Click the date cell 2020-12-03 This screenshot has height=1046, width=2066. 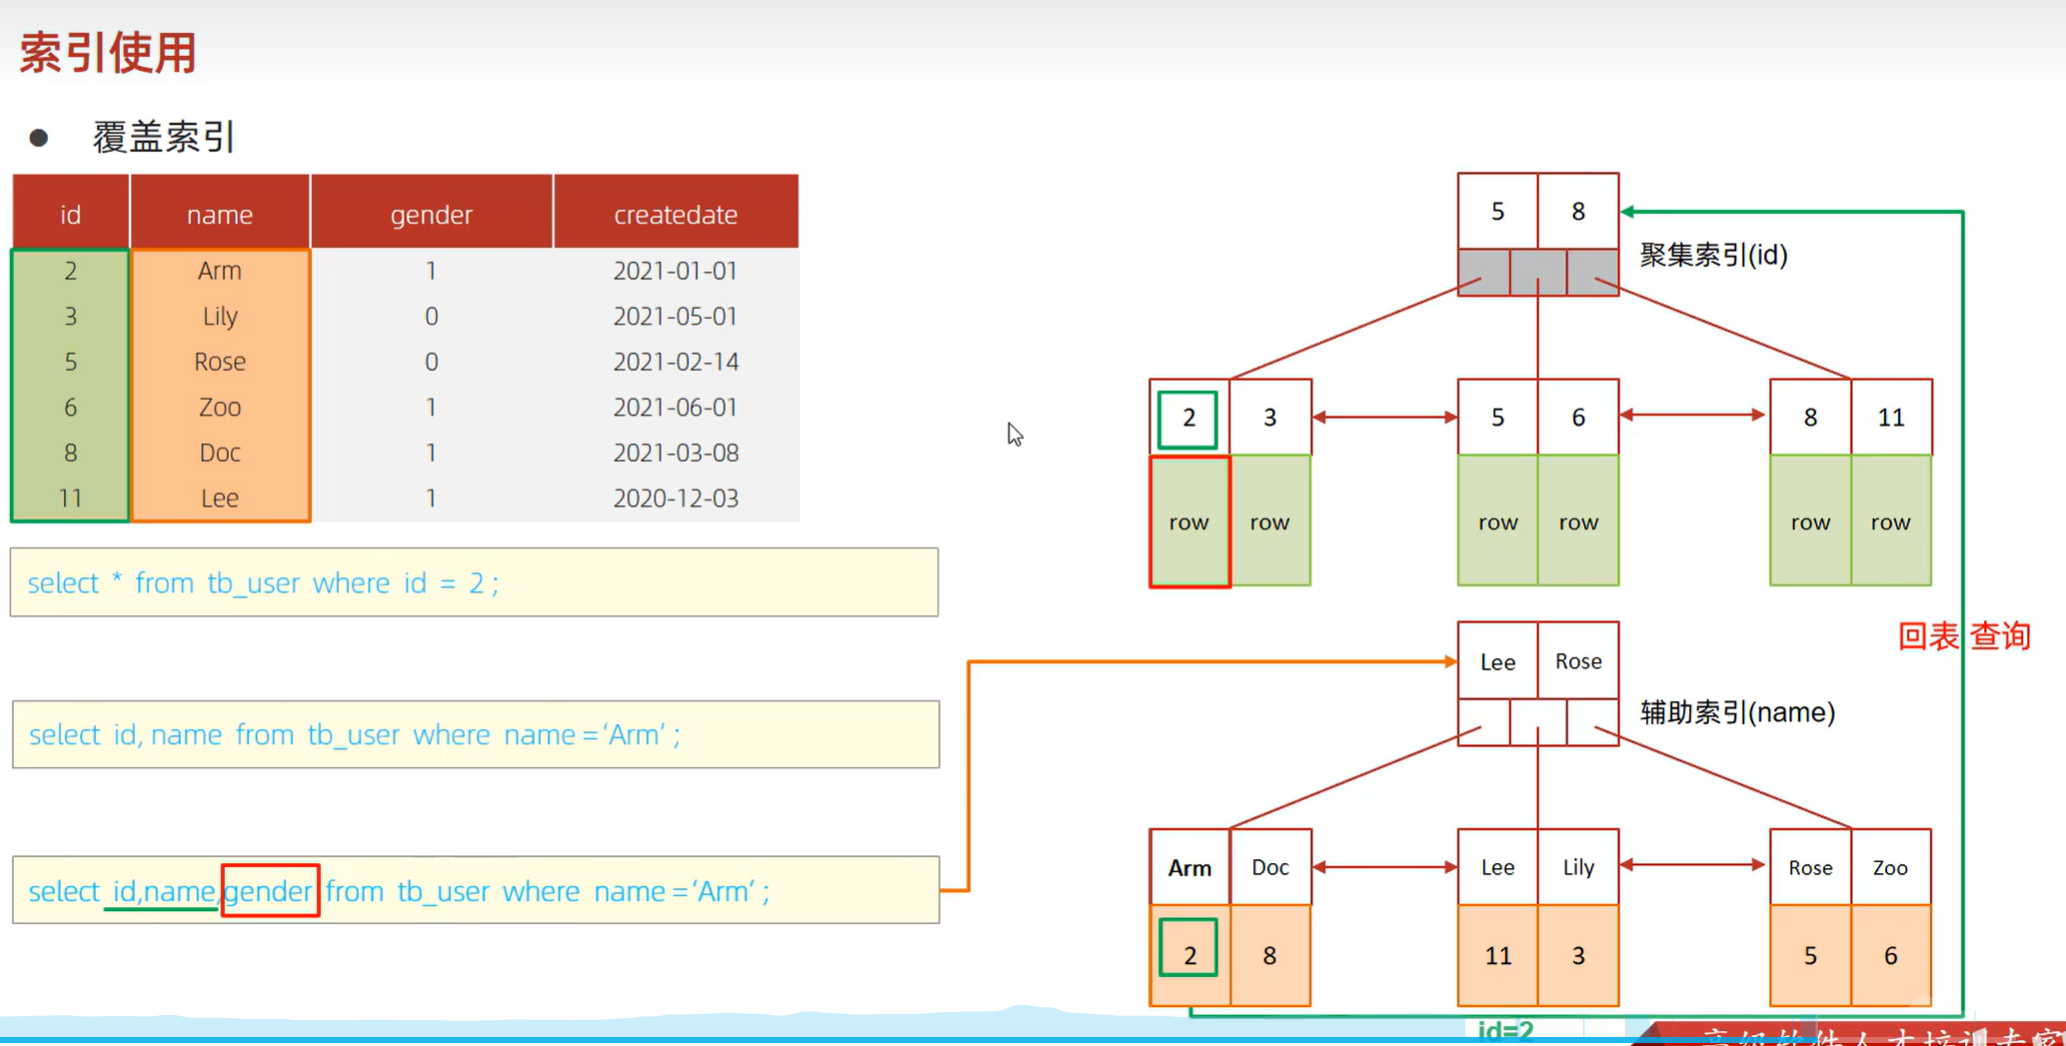coord(676,498)
